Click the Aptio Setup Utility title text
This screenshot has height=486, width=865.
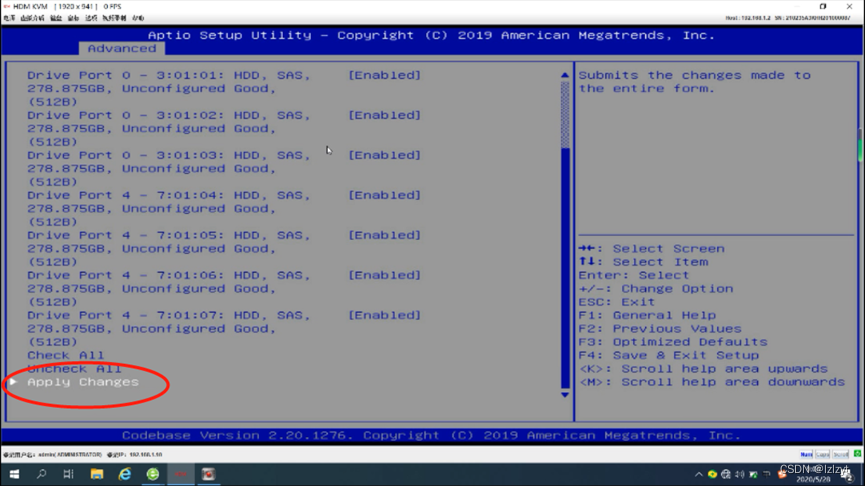click(431, 35)
